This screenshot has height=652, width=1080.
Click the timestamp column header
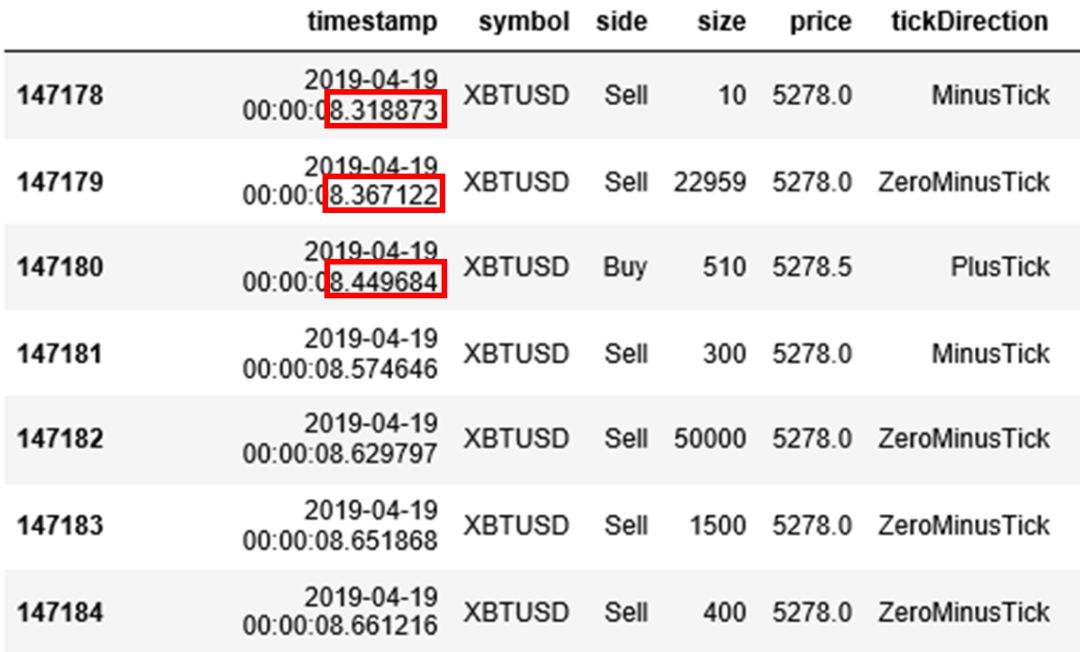[x=372, y=22]
